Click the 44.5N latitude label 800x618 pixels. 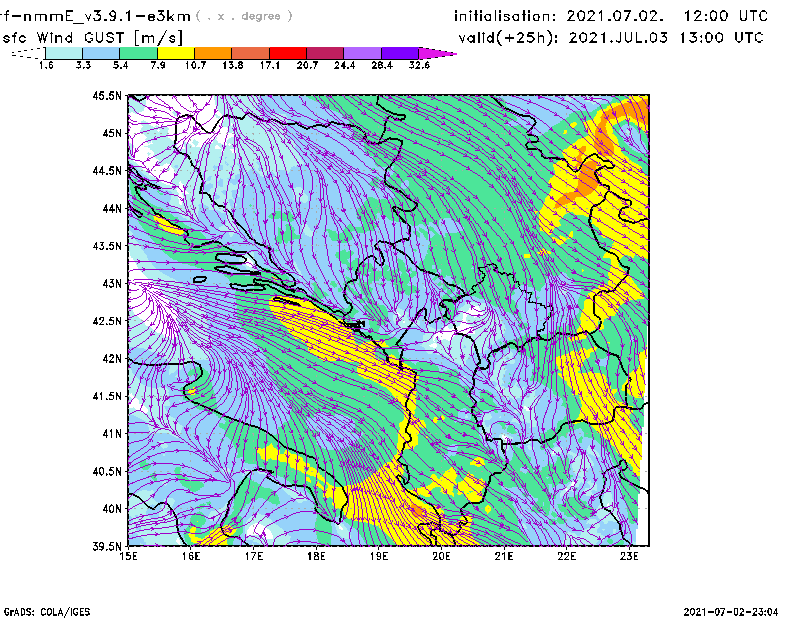click(x=107, y=171)
